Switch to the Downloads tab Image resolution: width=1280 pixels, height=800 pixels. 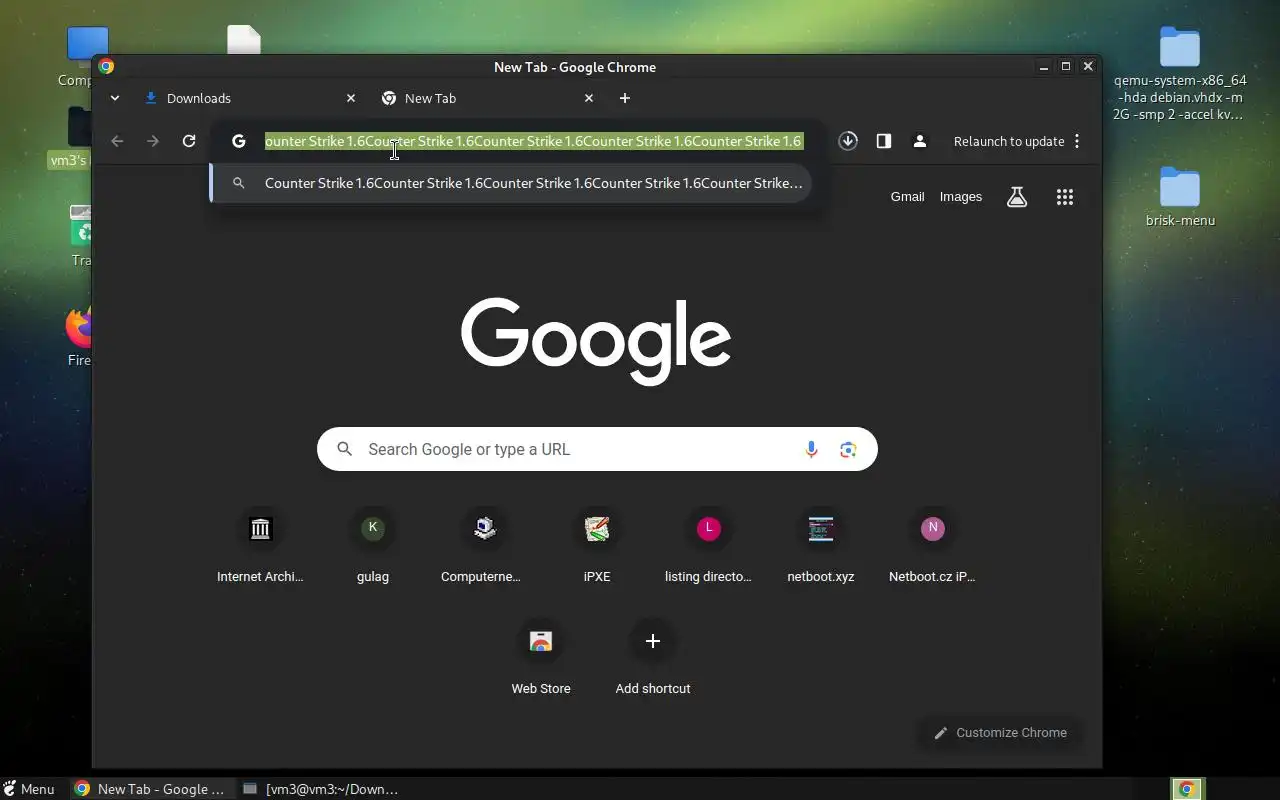(x=250, y=98)
